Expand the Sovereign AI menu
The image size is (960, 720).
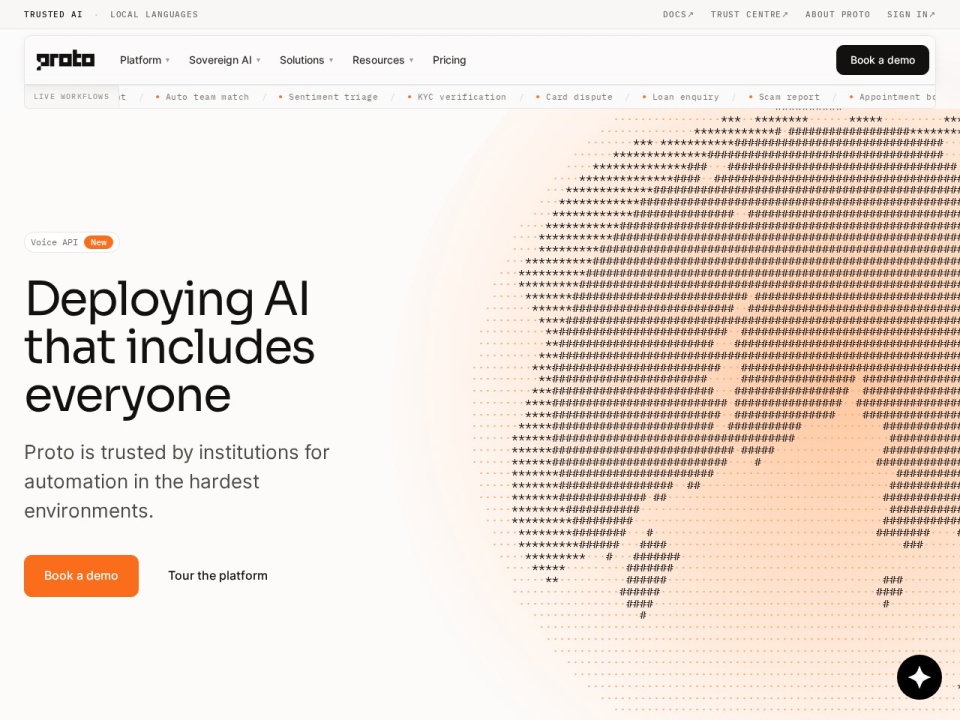click(225, 60)
